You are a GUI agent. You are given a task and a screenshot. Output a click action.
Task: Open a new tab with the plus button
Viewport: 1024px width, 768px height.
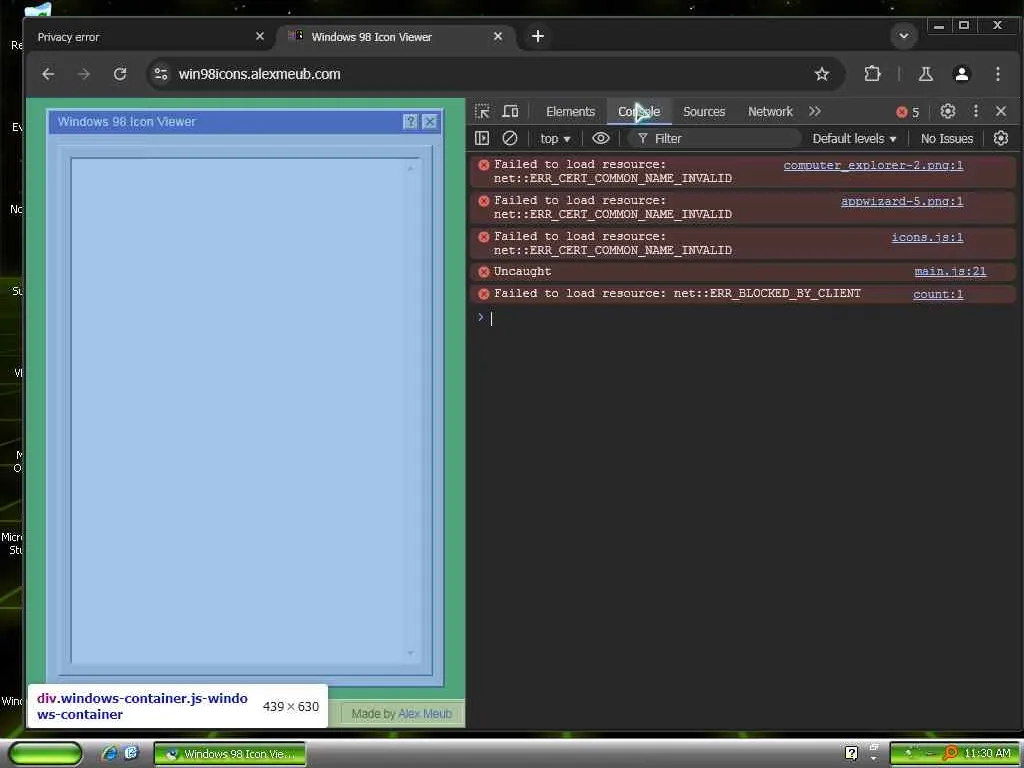click(537, 37)
